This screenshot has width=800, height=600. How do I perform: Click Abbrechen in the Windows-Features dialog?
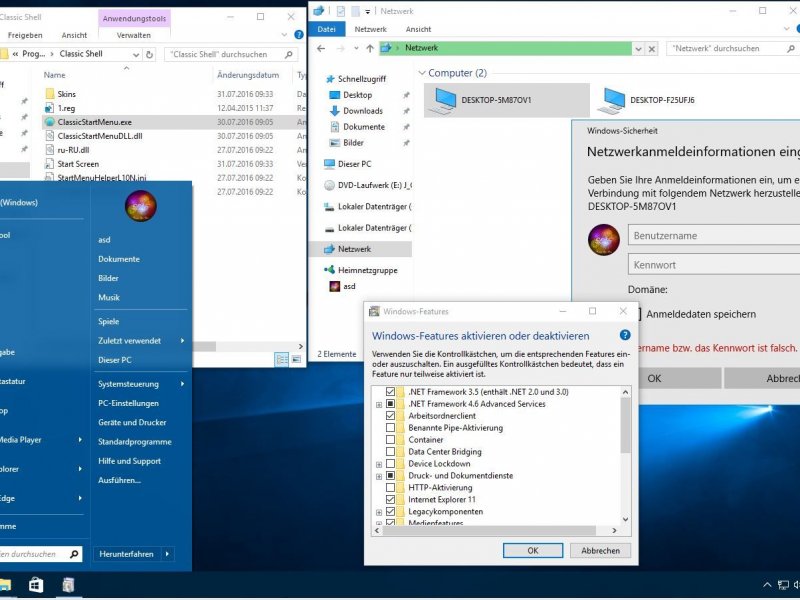coord(601,551)
